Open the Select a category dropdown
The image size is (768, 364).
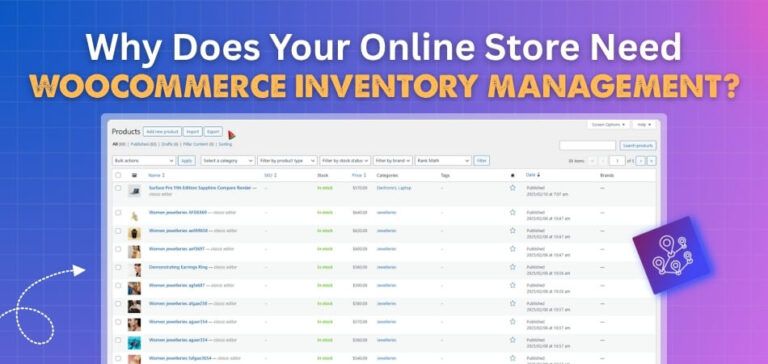coord(228,161)
